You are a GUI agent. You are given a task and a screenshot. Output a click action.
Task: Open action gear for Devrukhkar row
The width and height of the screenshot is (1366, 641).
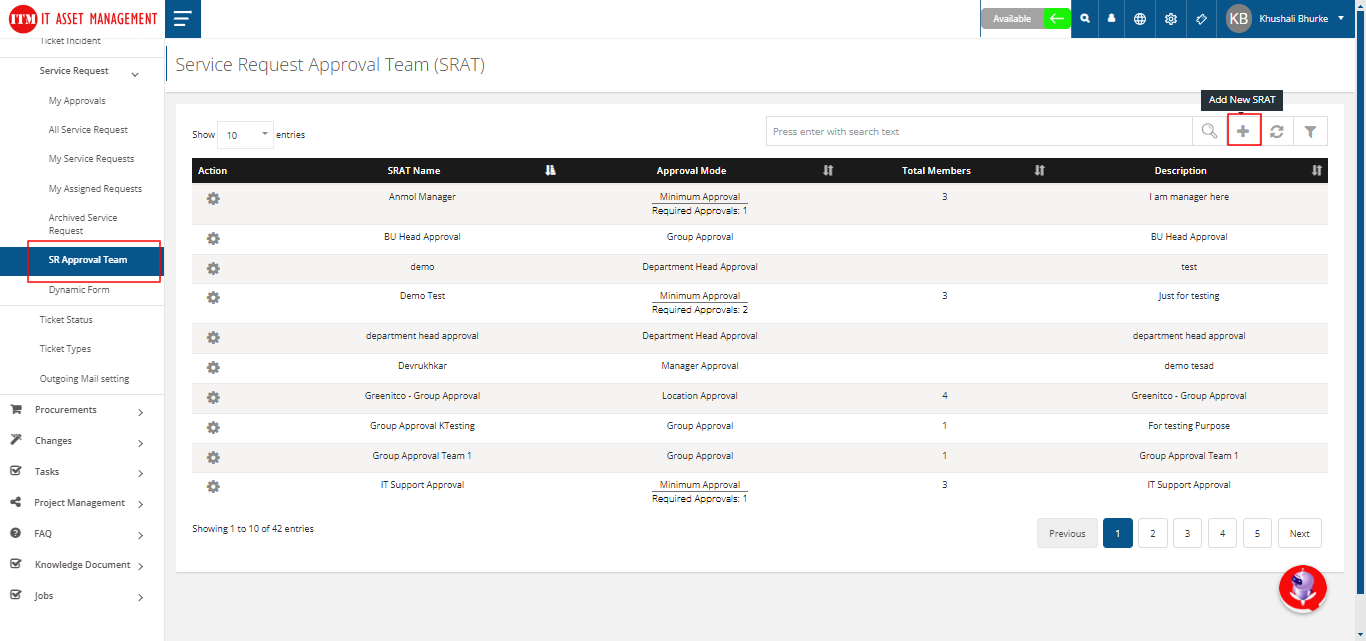(x=213, y=367)
